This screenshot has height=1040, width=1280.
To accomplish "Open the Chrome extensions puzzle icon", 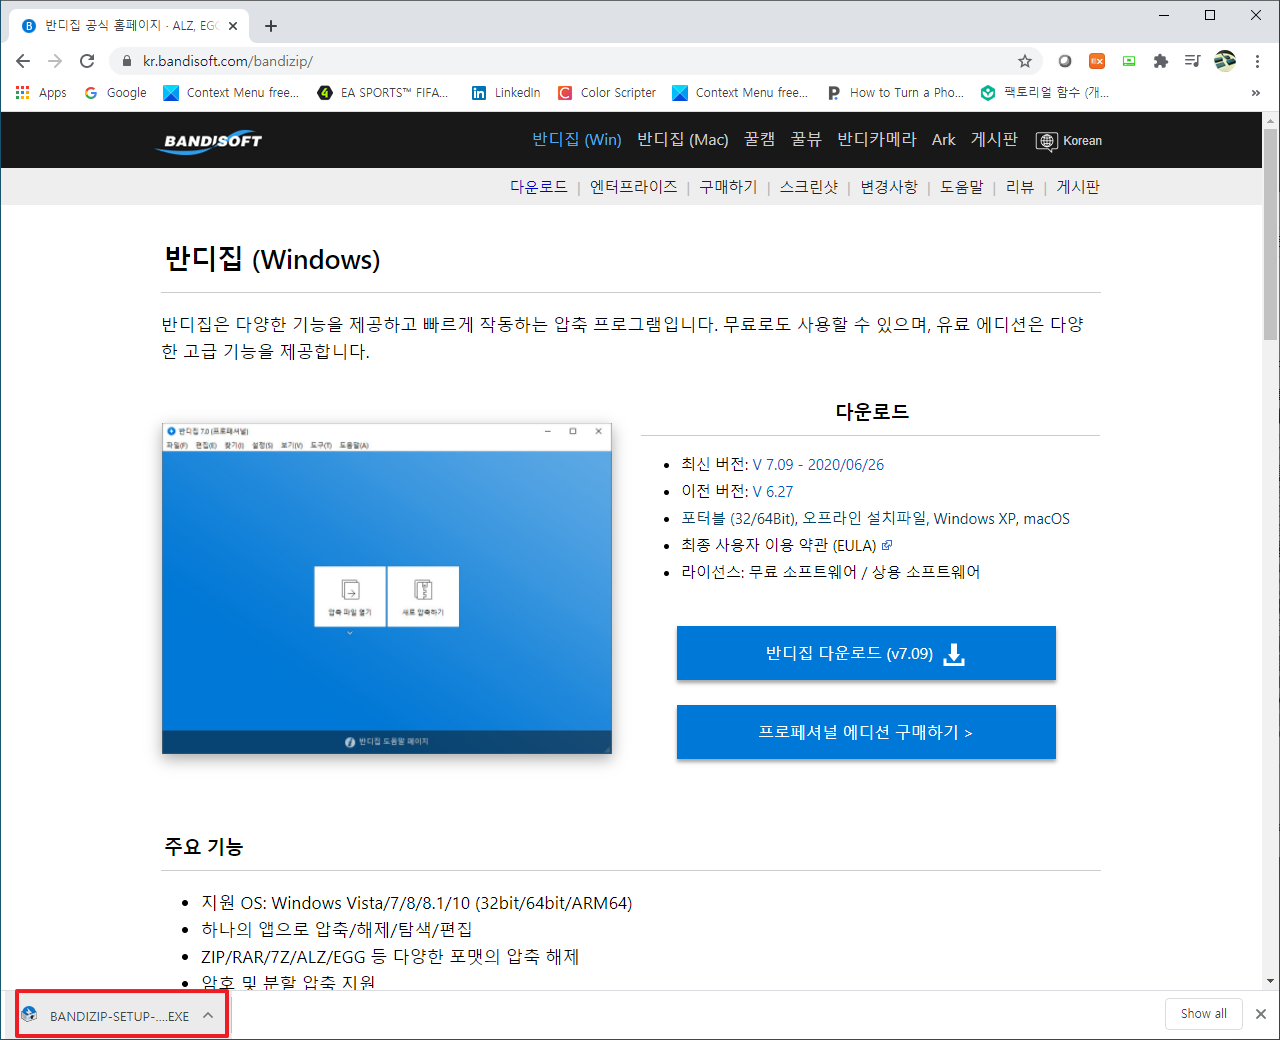I will 1161,61.
